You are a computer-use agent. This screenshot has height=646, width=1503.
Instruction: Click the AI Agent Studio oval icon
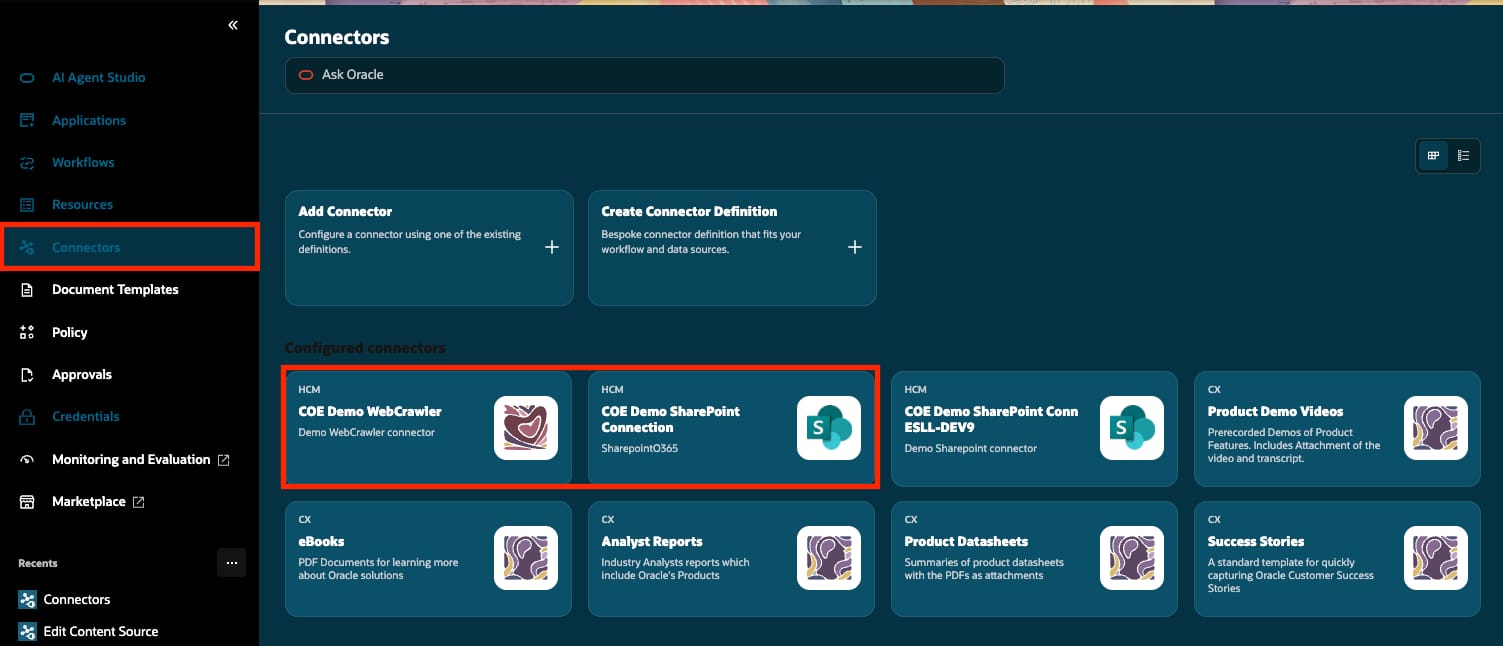point(28,78)
